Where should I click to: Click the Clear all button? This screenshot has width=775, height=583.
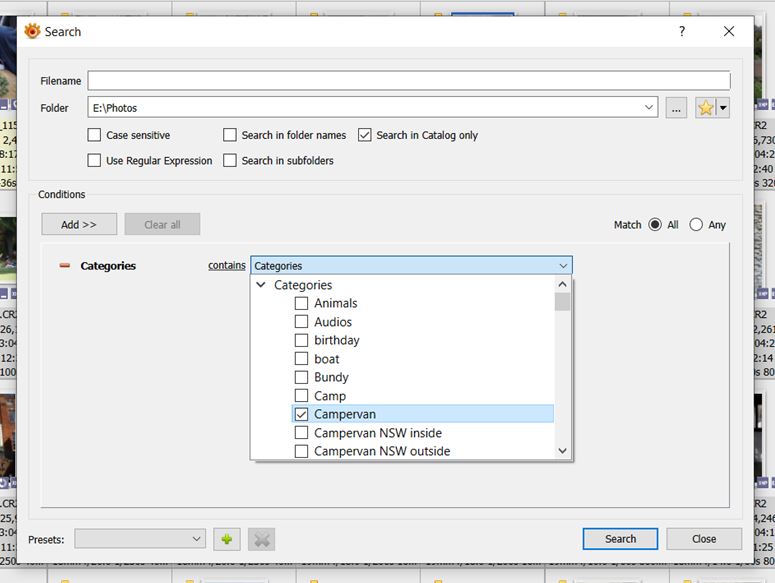point(162,224)
